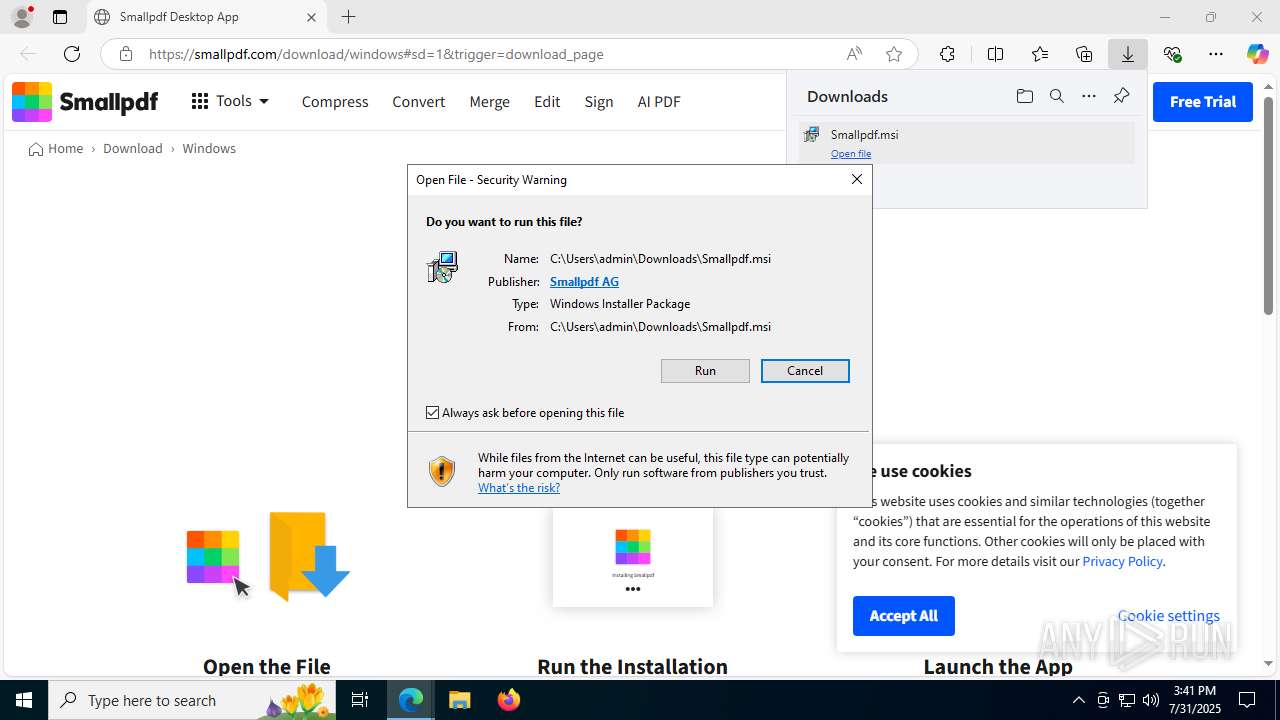The height and width of the screenshot is (720, 1280).
Task: Open the Smallpdf AG publisher link
Action: tap(584, 282)
